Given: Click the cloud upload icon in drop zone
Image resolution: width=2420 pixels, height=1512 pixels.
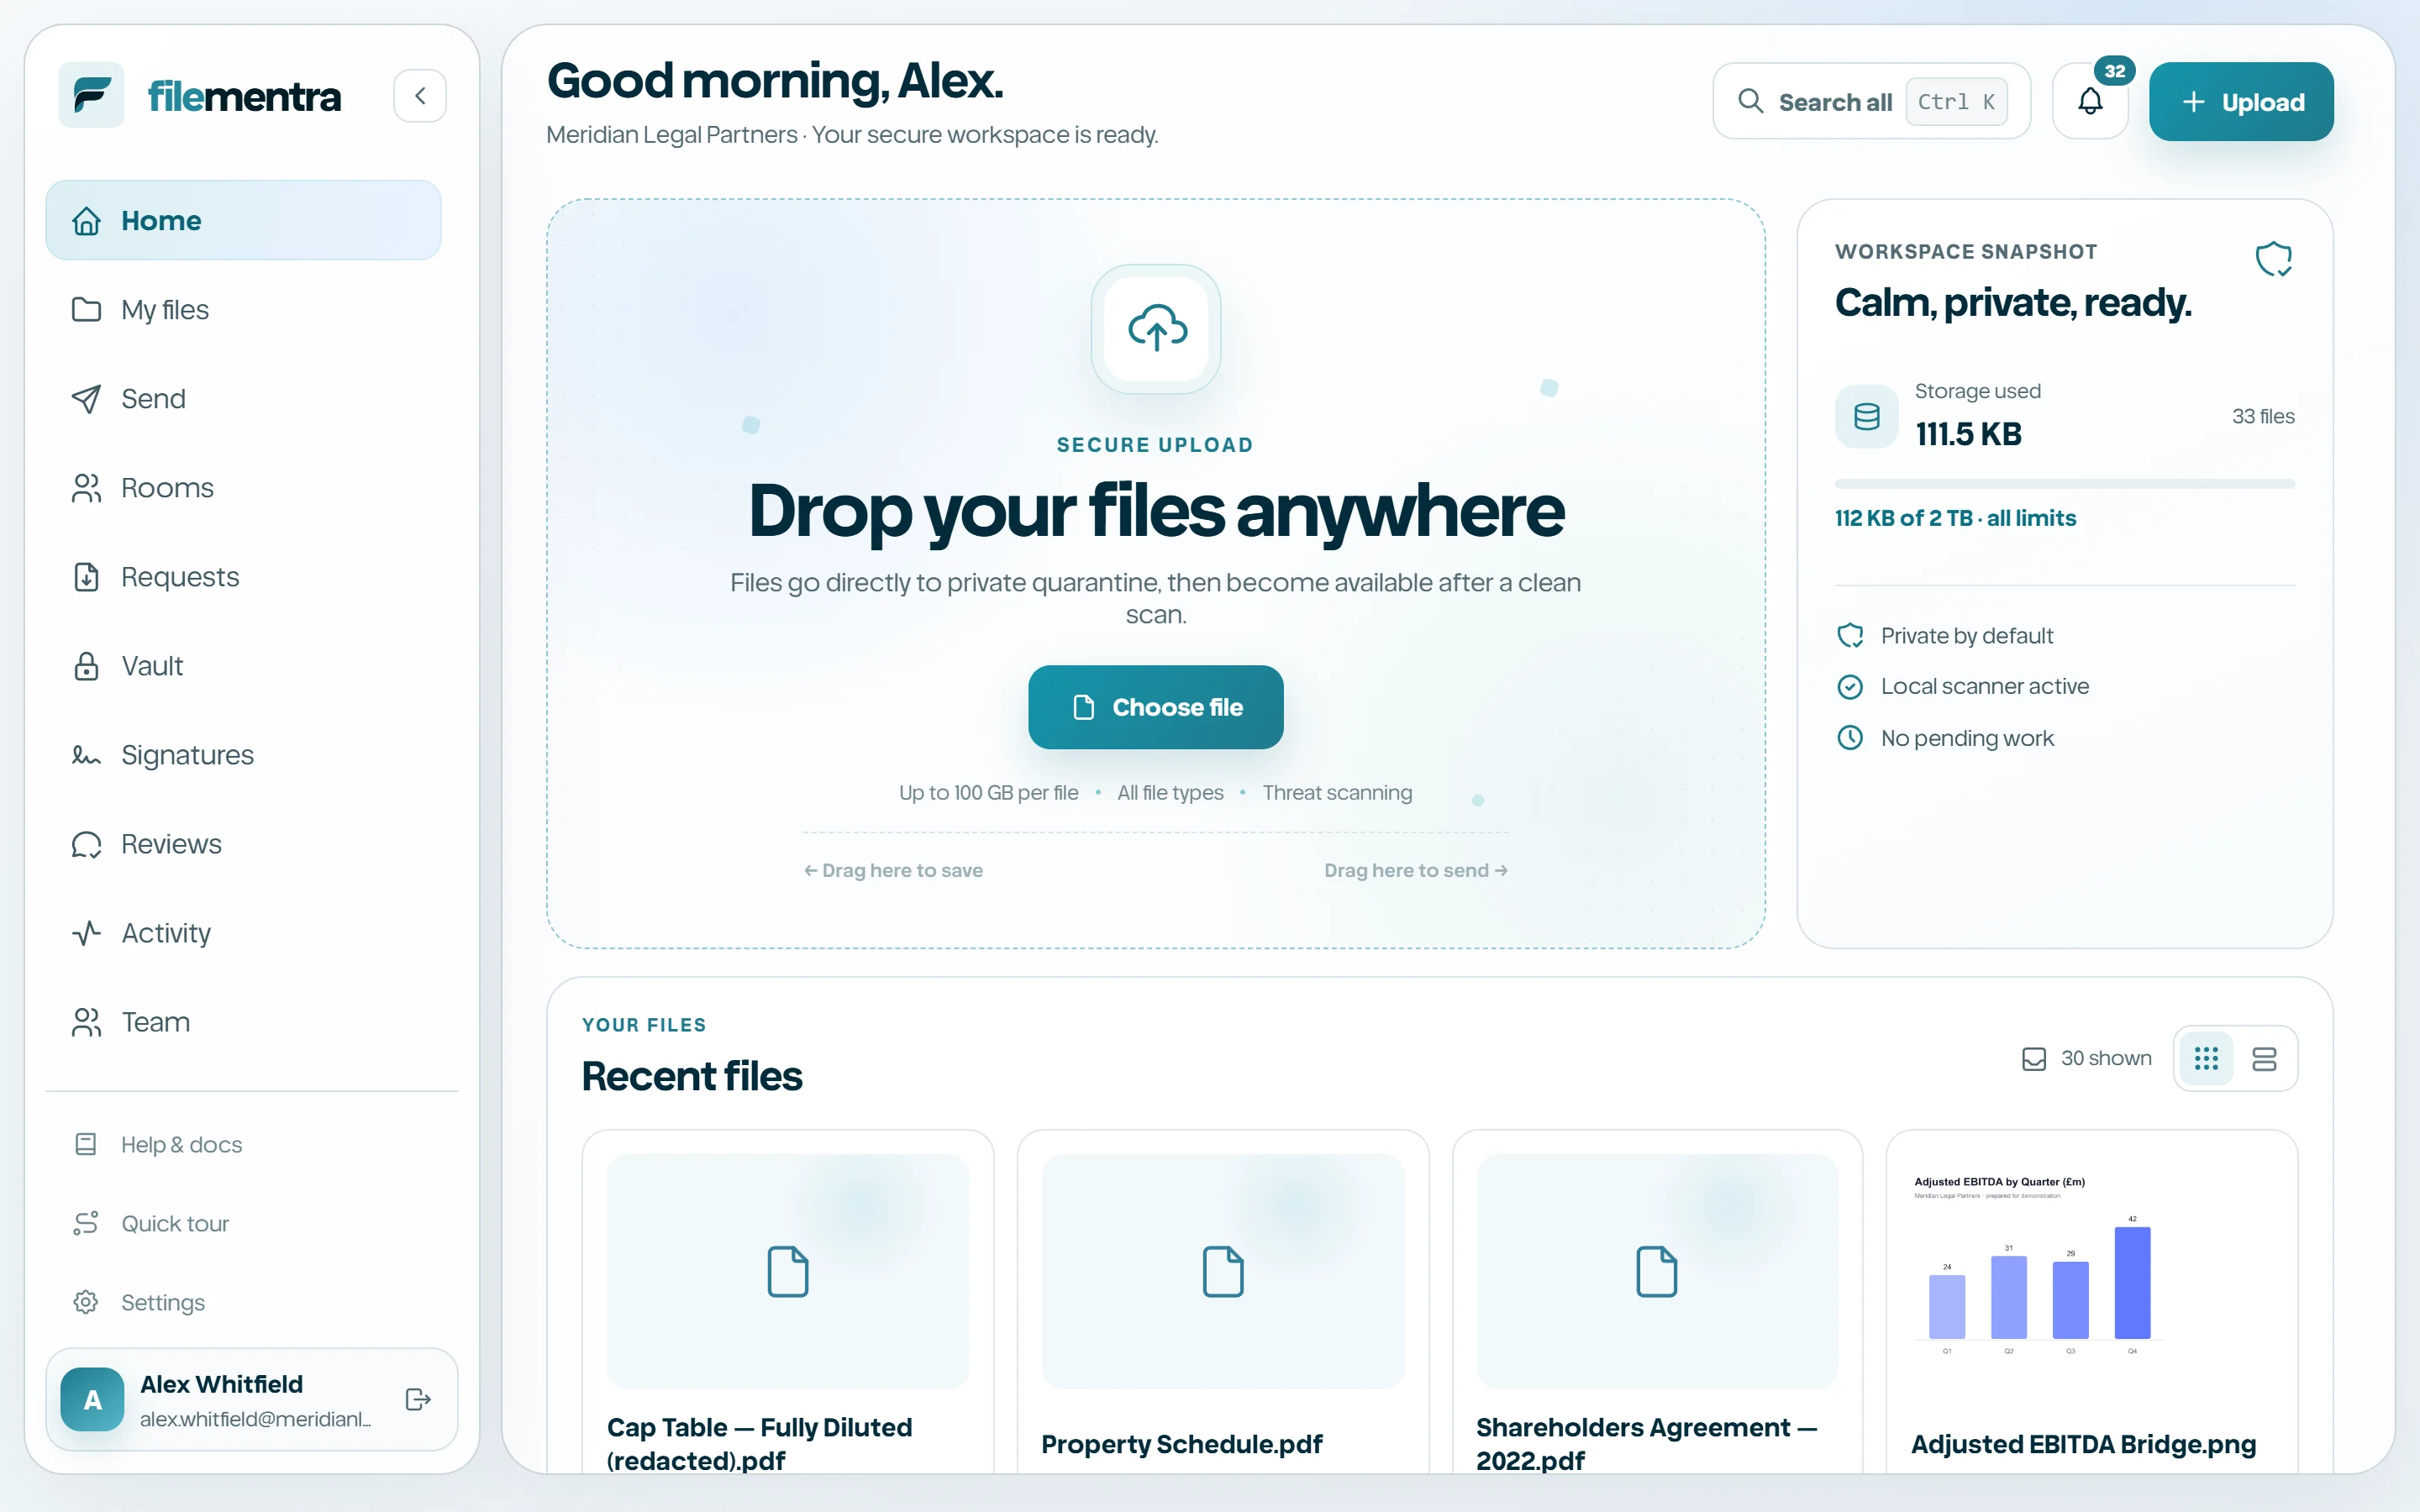Looking at the screenshot, I should click(x=1156, y=329).
